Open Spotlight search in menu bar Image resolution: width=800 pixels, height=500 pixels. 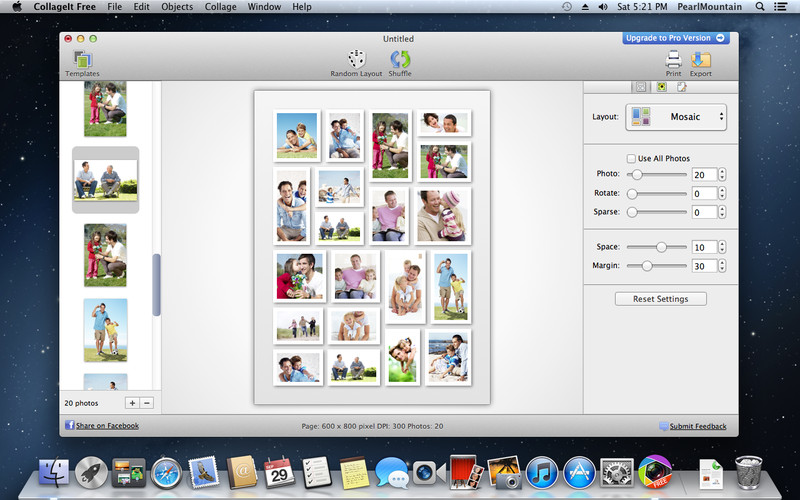pos(760,7)
